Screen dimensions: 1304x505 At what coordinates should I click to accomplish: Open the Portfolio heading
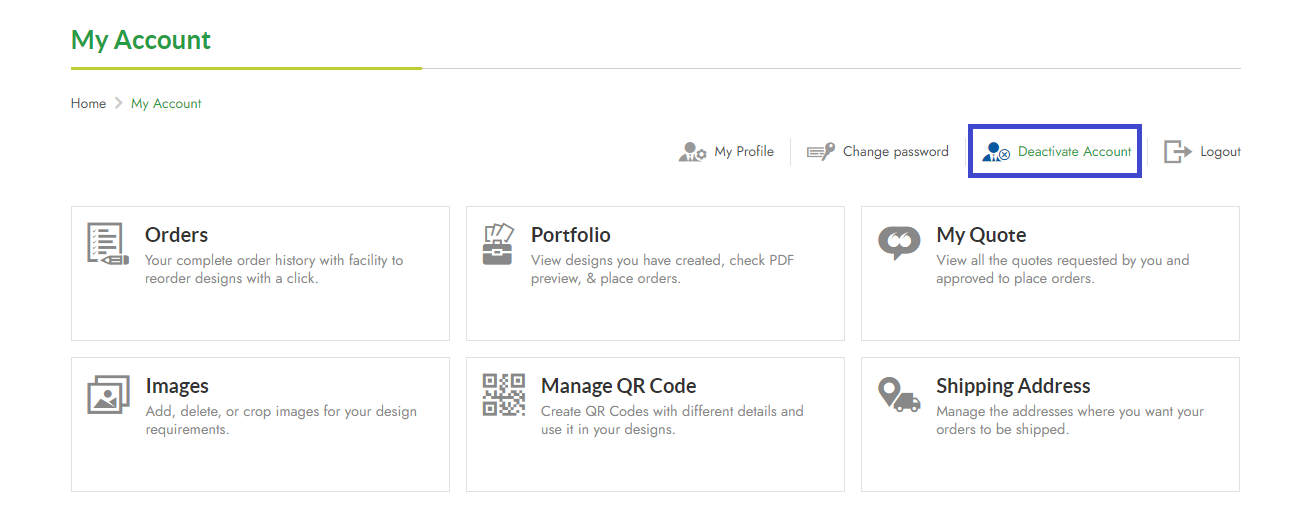[570, 235]
